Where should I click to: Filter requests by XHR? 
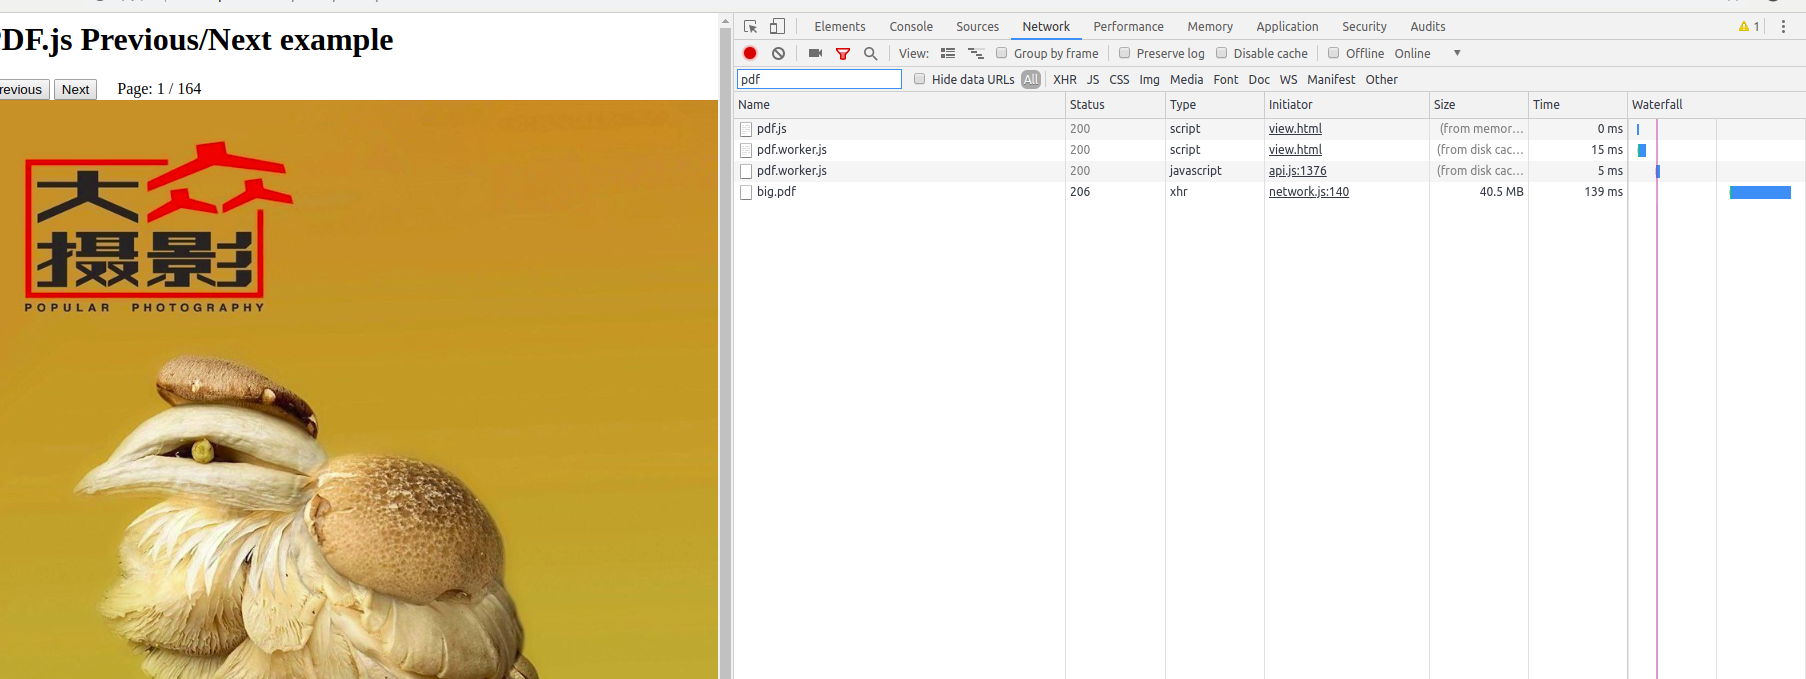tap(1065, 79)
